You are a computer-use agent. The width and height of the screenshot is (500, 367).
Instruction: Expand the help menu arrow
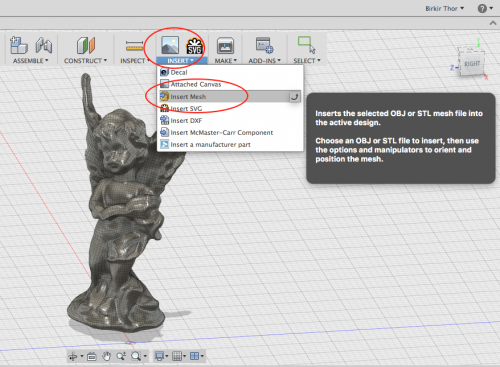pos(491,8)
